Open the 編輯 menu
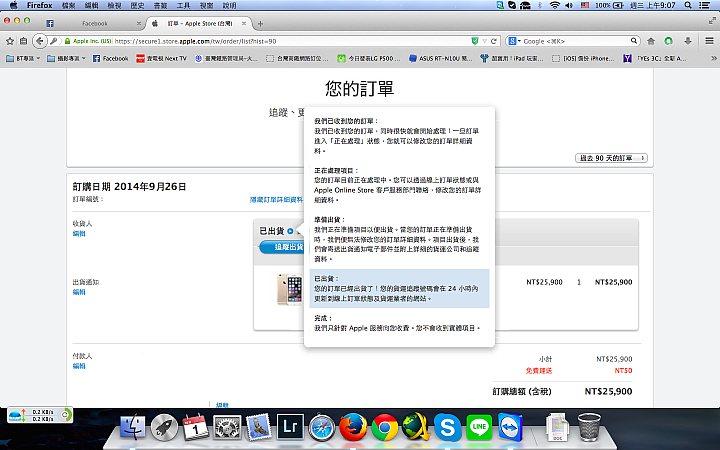This screenshot has height=450, width=720. coord(91,5)
